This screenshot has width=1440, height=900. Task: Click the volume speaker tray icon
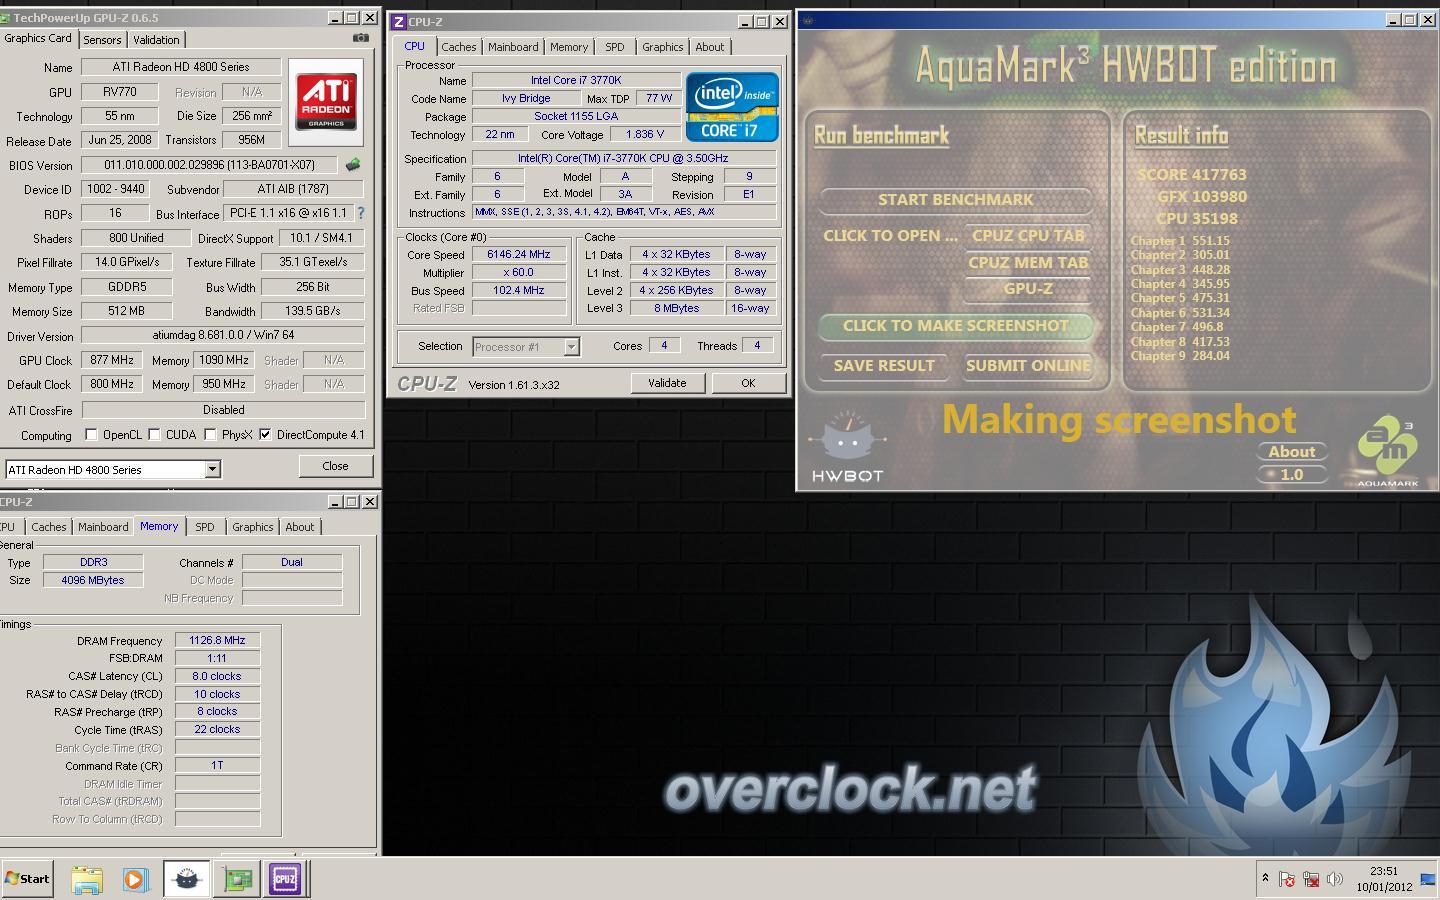1334,879
